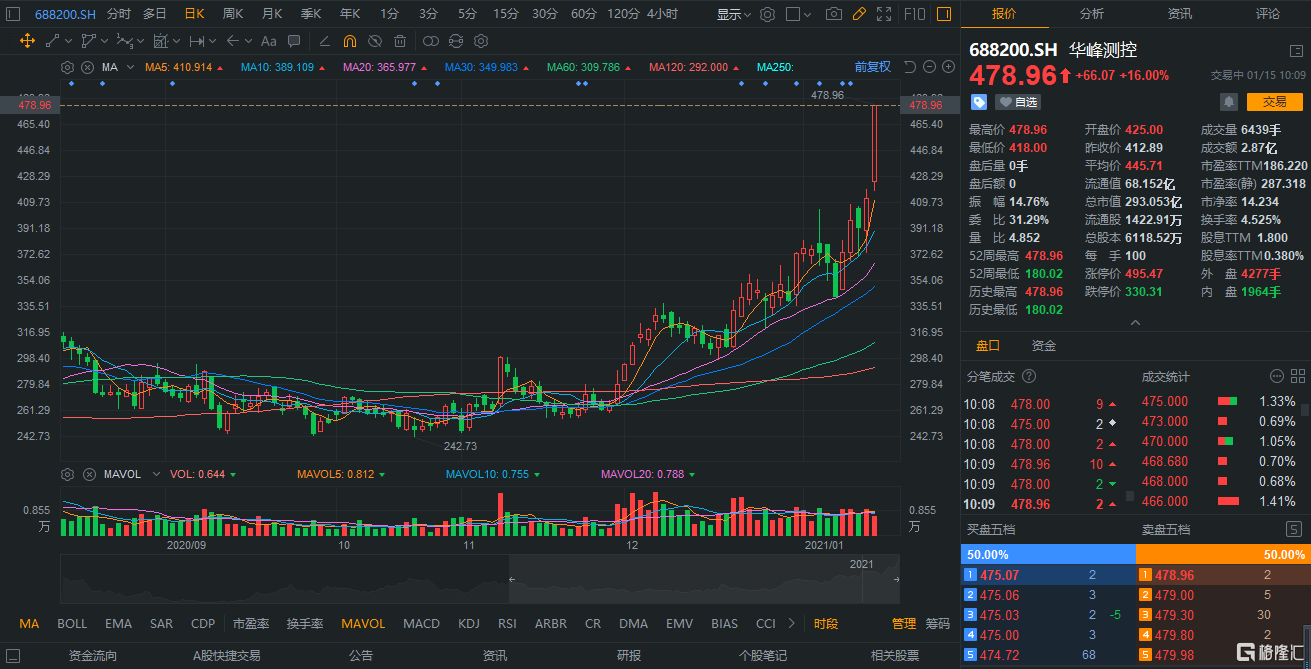Open the chart display settings gear
This screenshot has height=669, width=1311.
[767, 14]
